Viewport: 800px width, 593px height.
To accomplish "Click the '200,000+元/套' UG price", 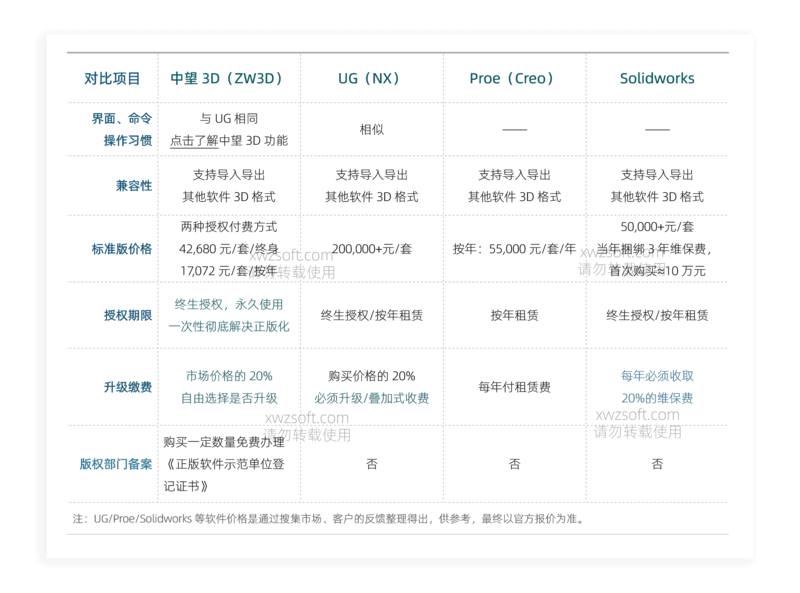I will coord(371,249).
